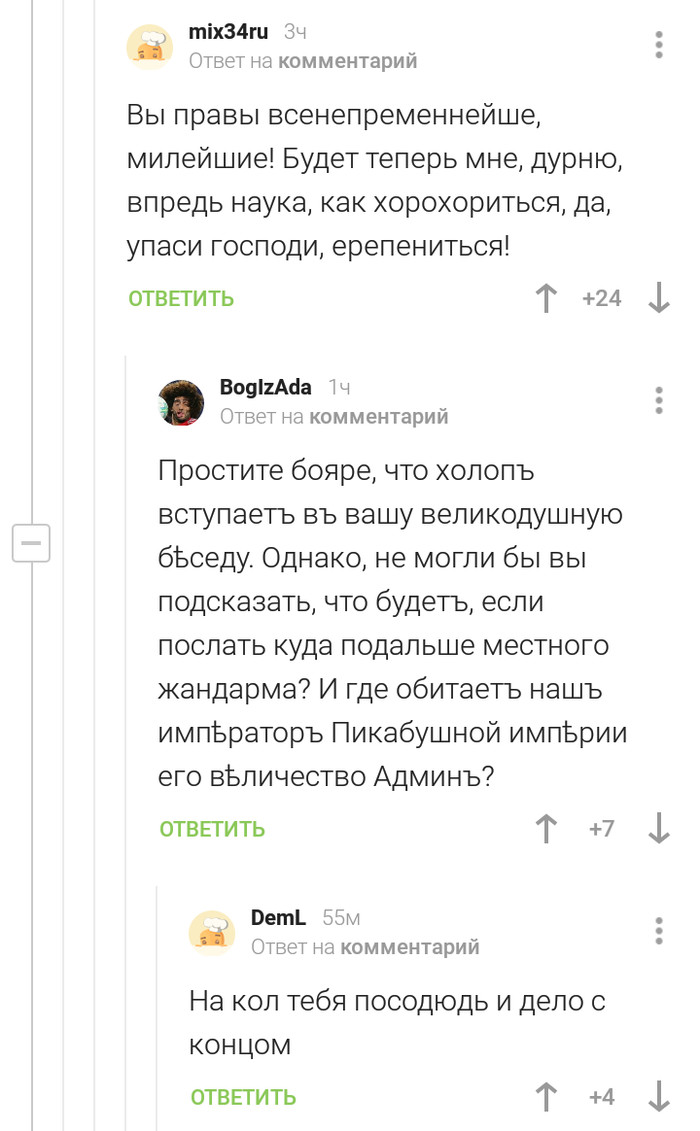The width and height of the screenshot is (700, 1131).
Task: Downvote mix34ru's comment
Action: pos(659,298)
